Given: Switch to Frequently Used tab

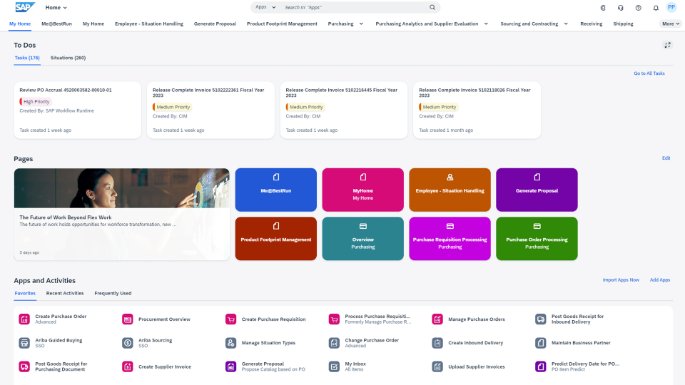Looking at the screenshot, I should point(113,293).
